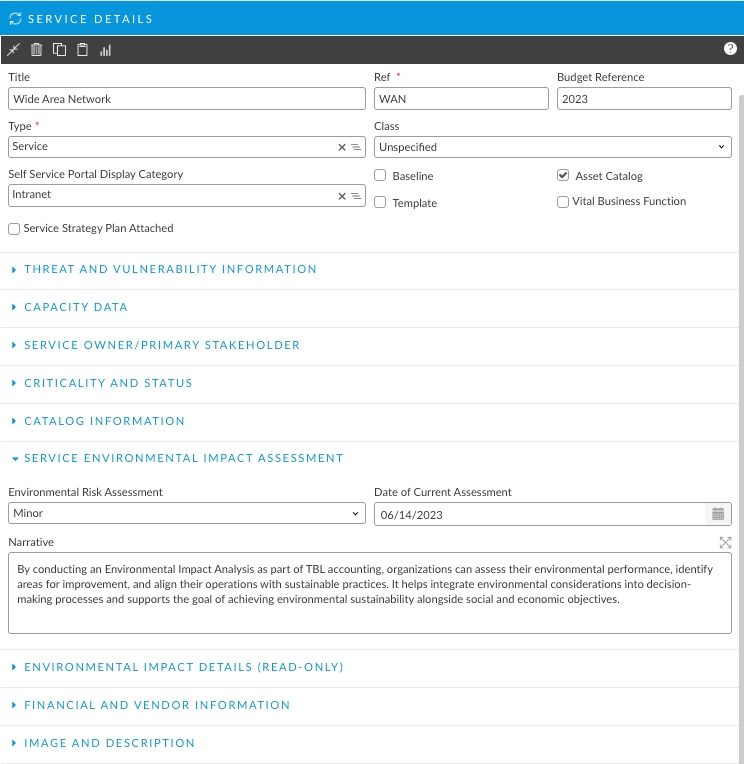
Task: Click the clipboard paste icon
Action: point(83,49)
